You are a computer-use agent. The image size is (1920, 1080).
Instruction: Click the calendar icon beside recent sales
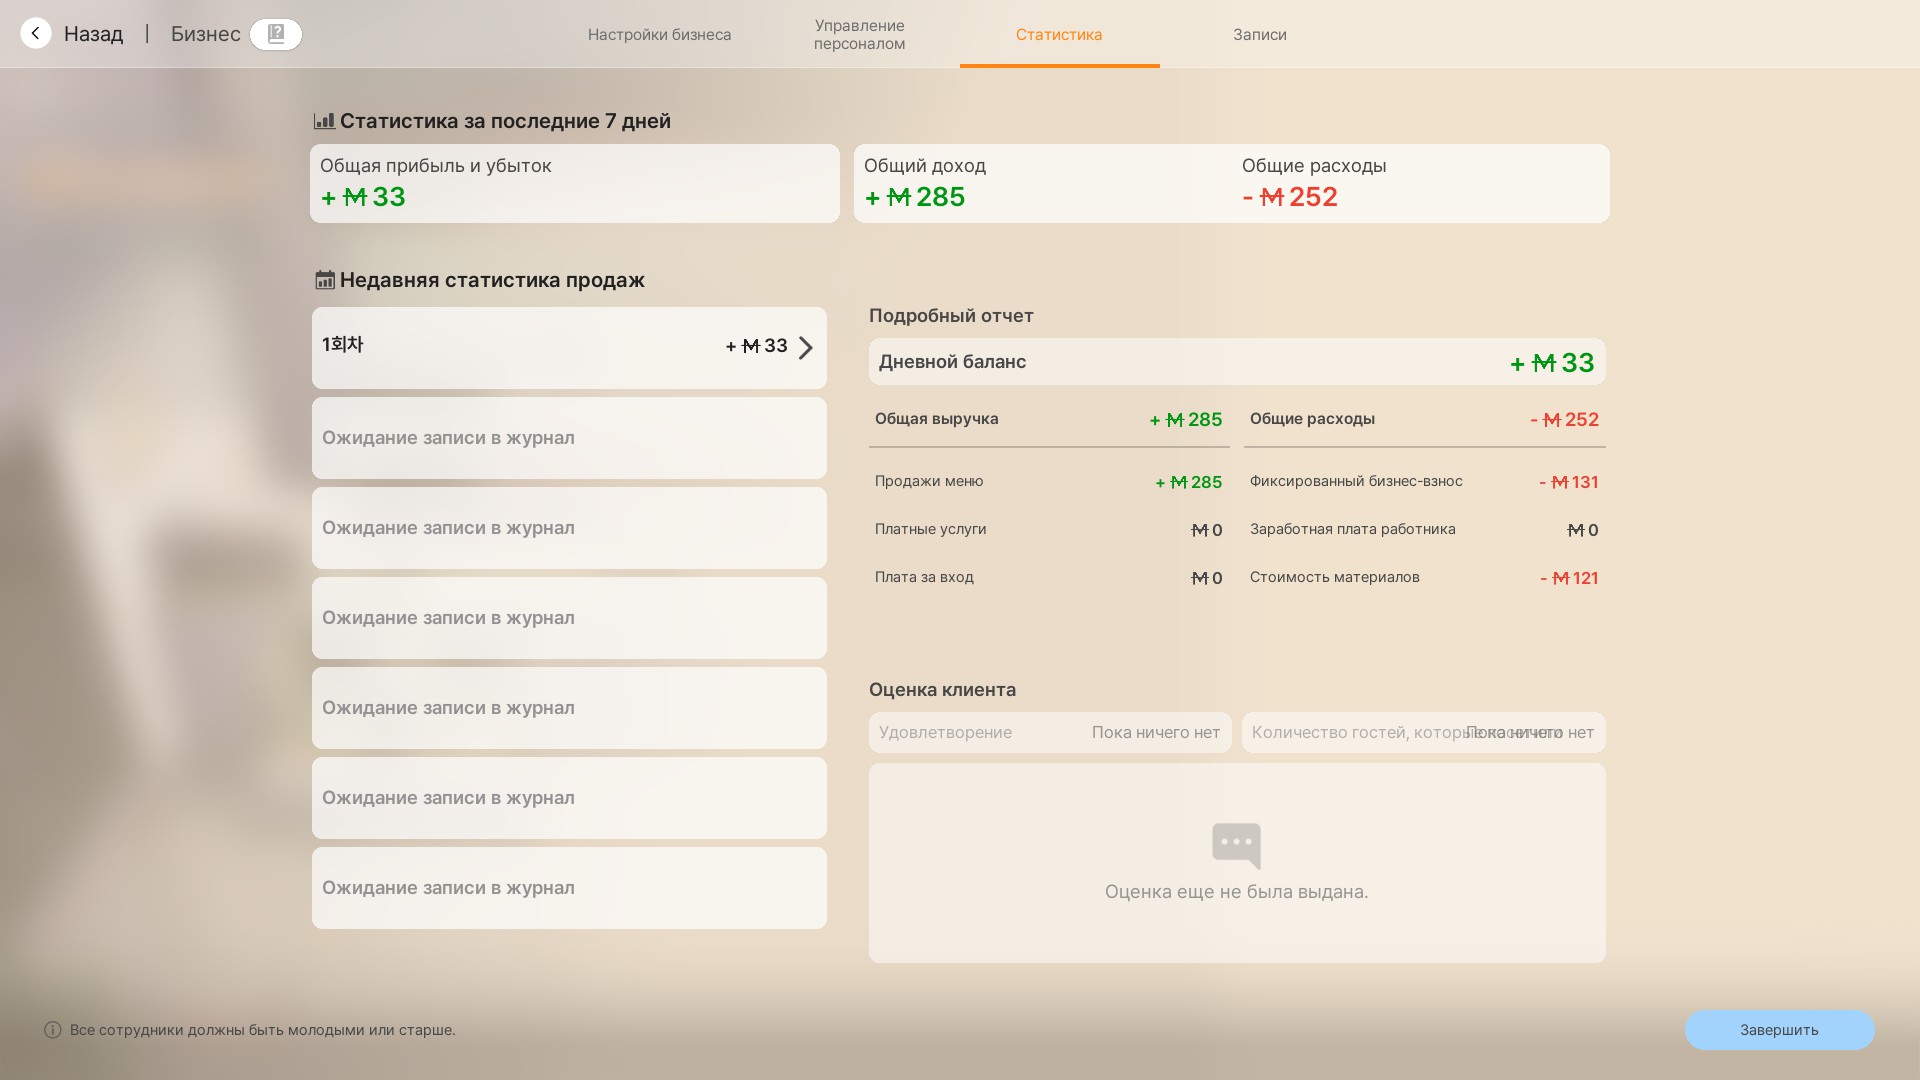tap(325, 280)
